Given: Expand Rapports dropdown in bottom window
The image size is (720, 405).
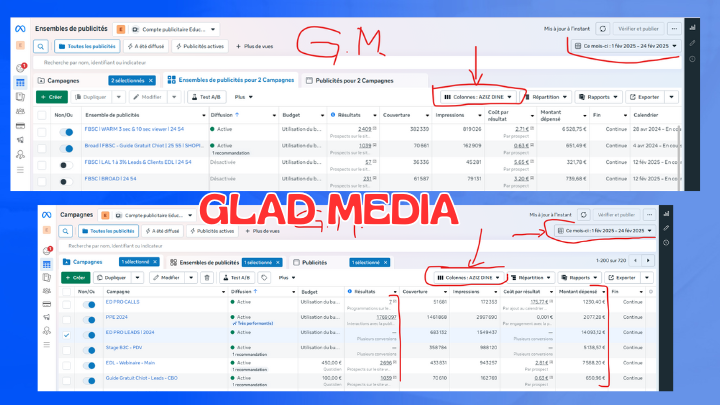Looking at the screenshot, I should (x=580, y=278).
